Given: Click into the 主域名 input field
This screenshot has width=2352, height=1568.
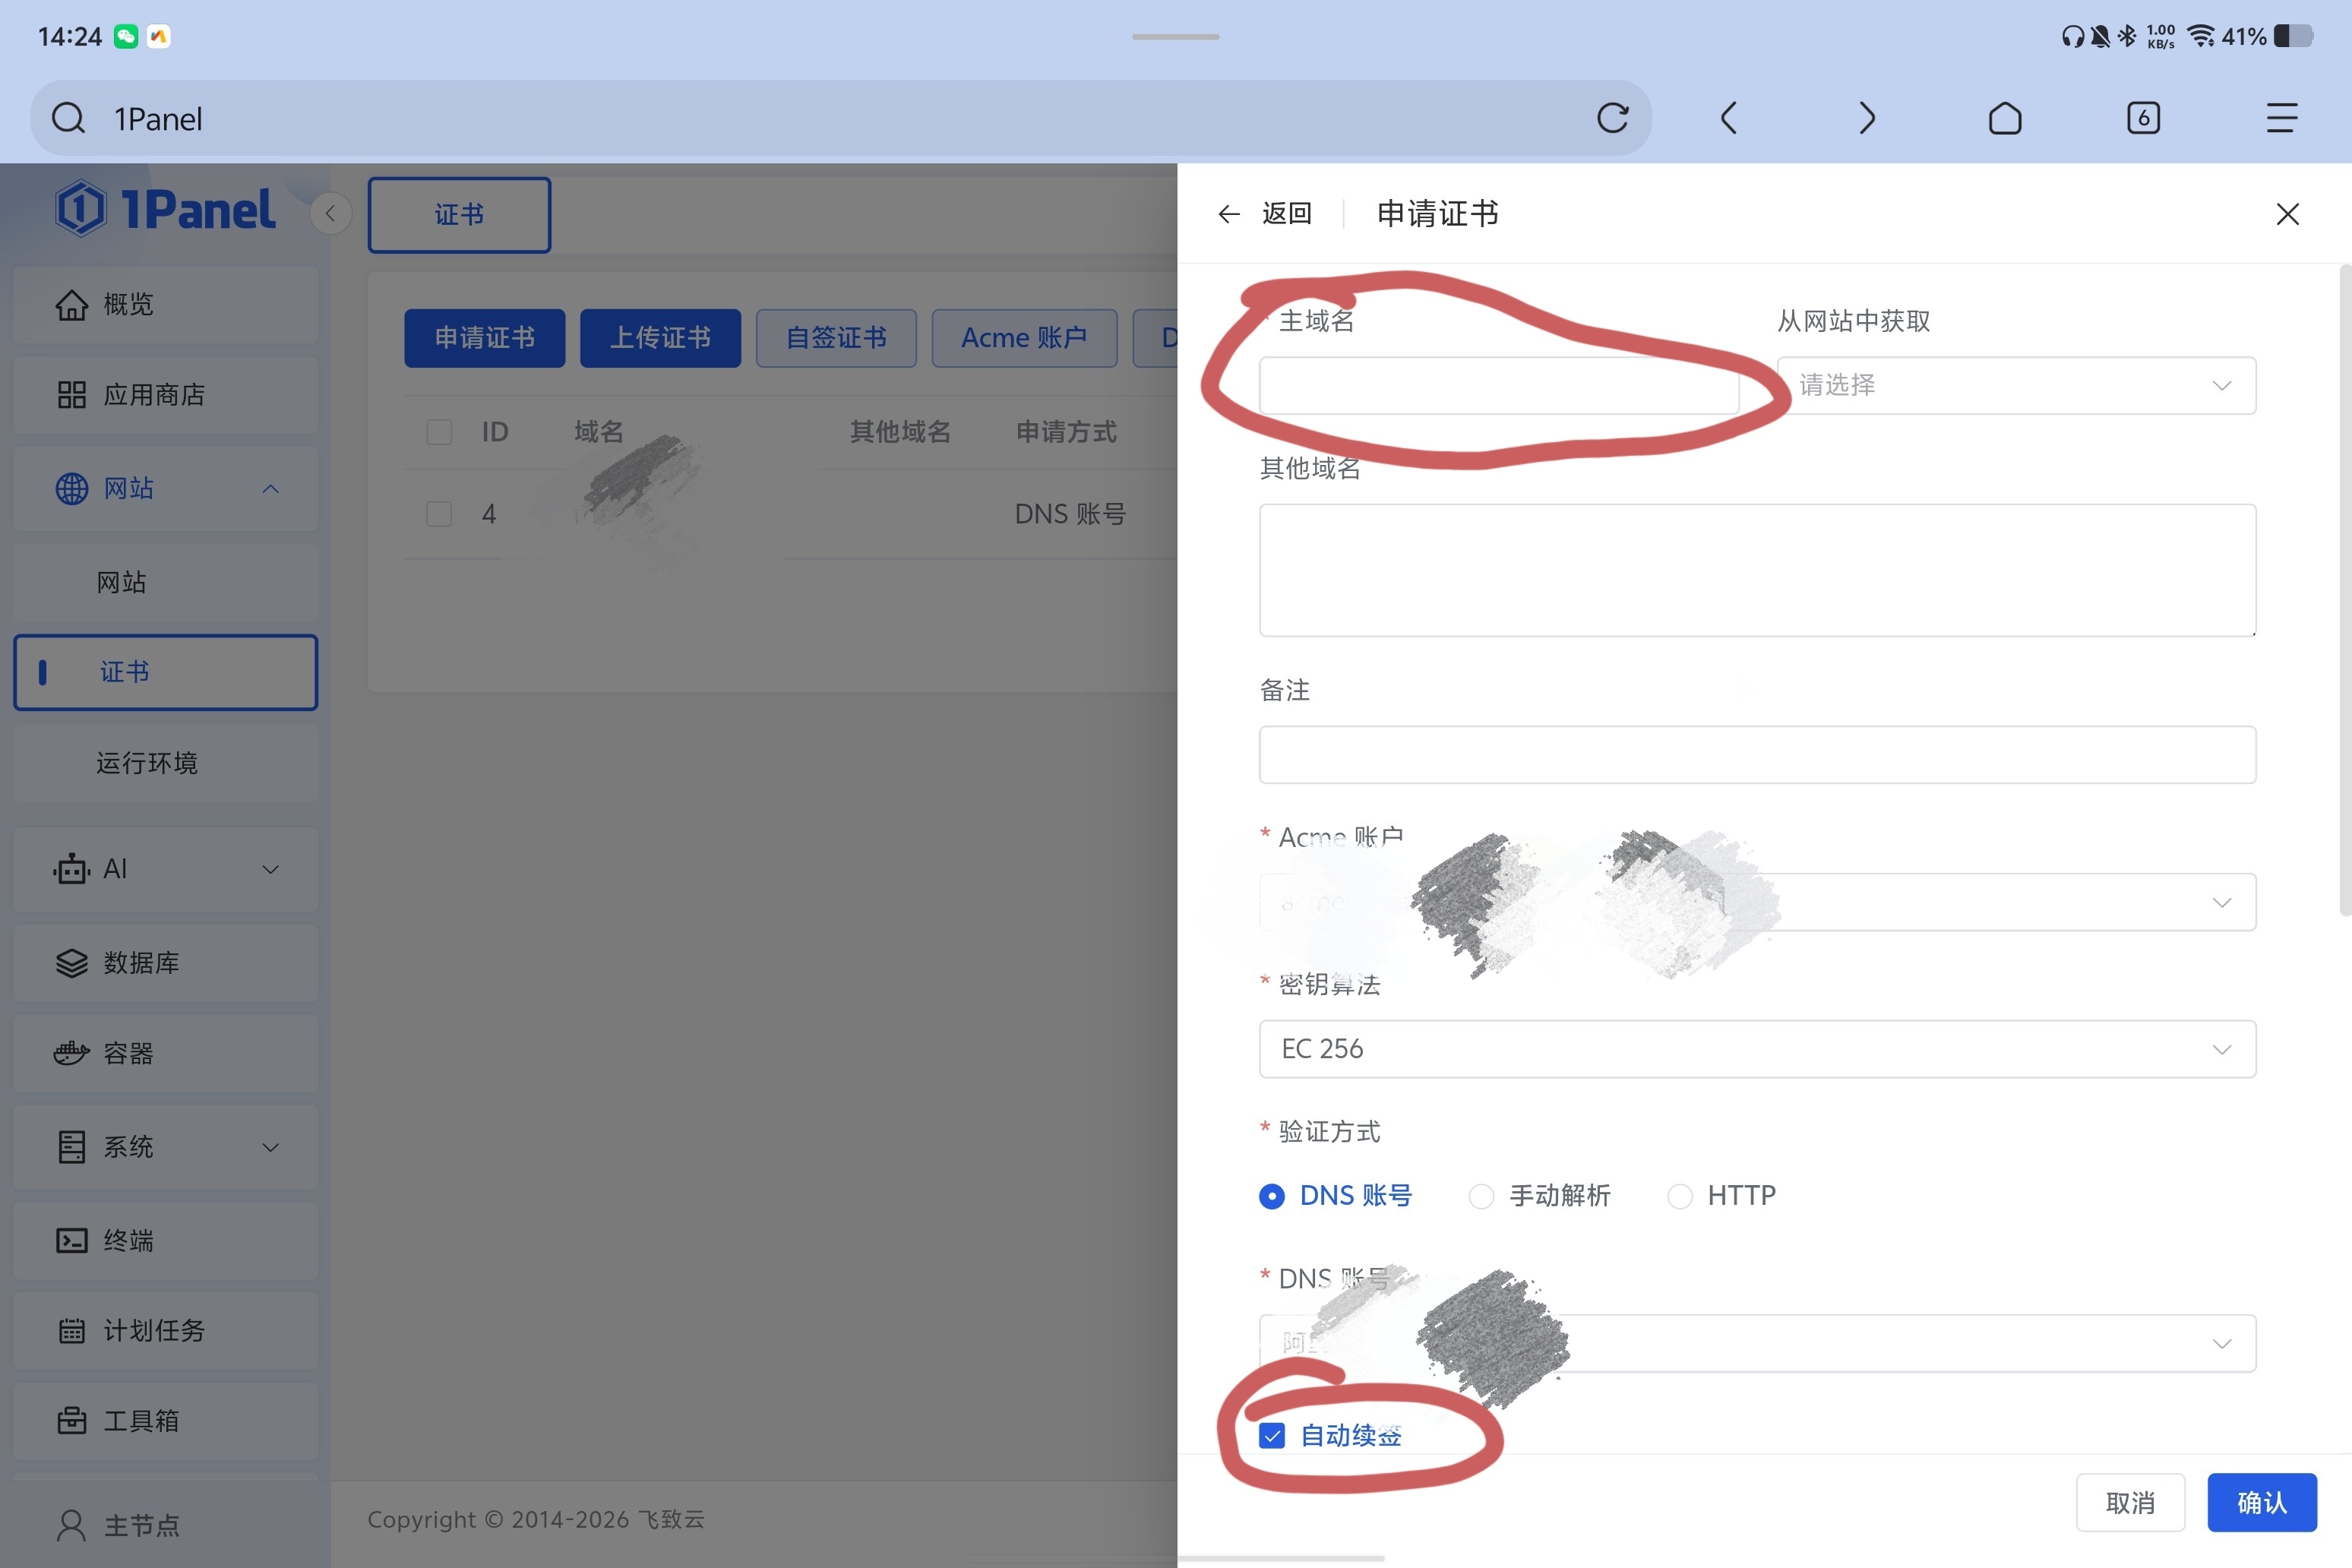Looking at the screenshot, I should click(1497, 386).
